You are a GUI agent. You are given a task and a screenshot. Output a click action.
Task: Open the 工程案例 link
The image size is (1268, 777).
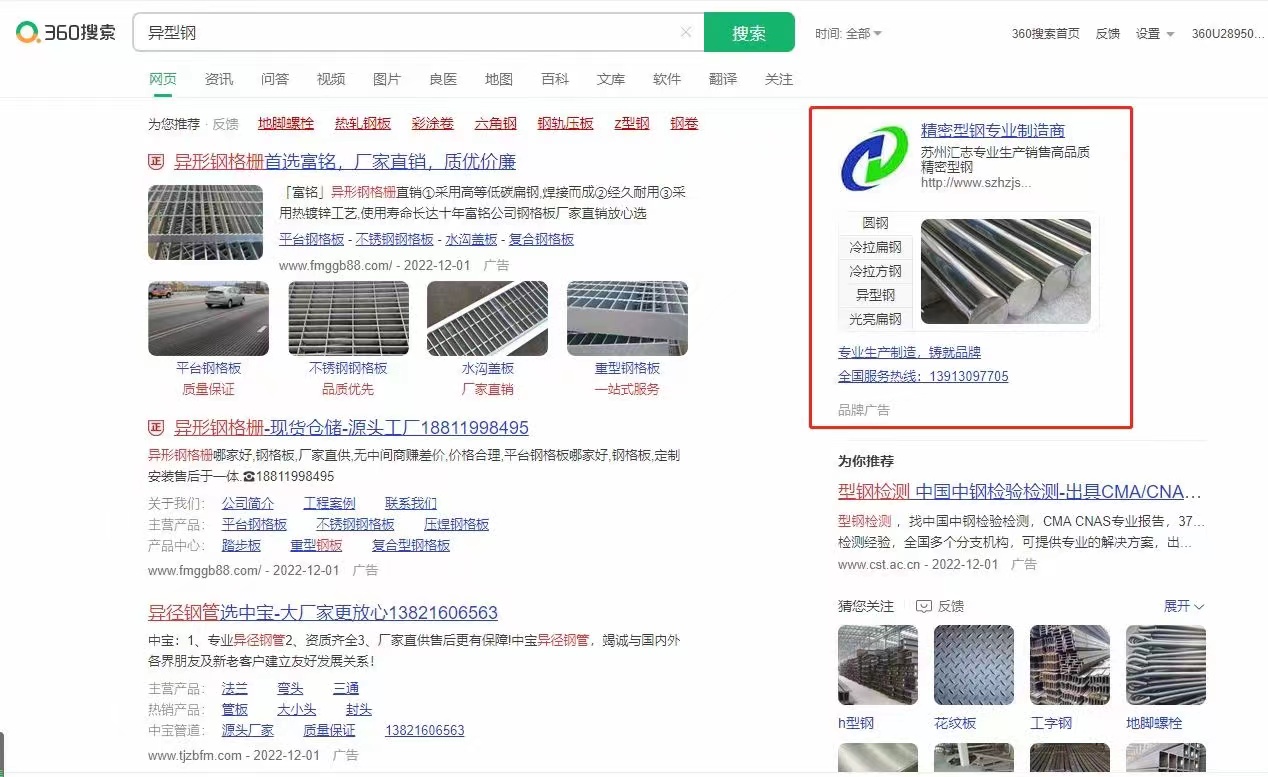click(330, 503)
